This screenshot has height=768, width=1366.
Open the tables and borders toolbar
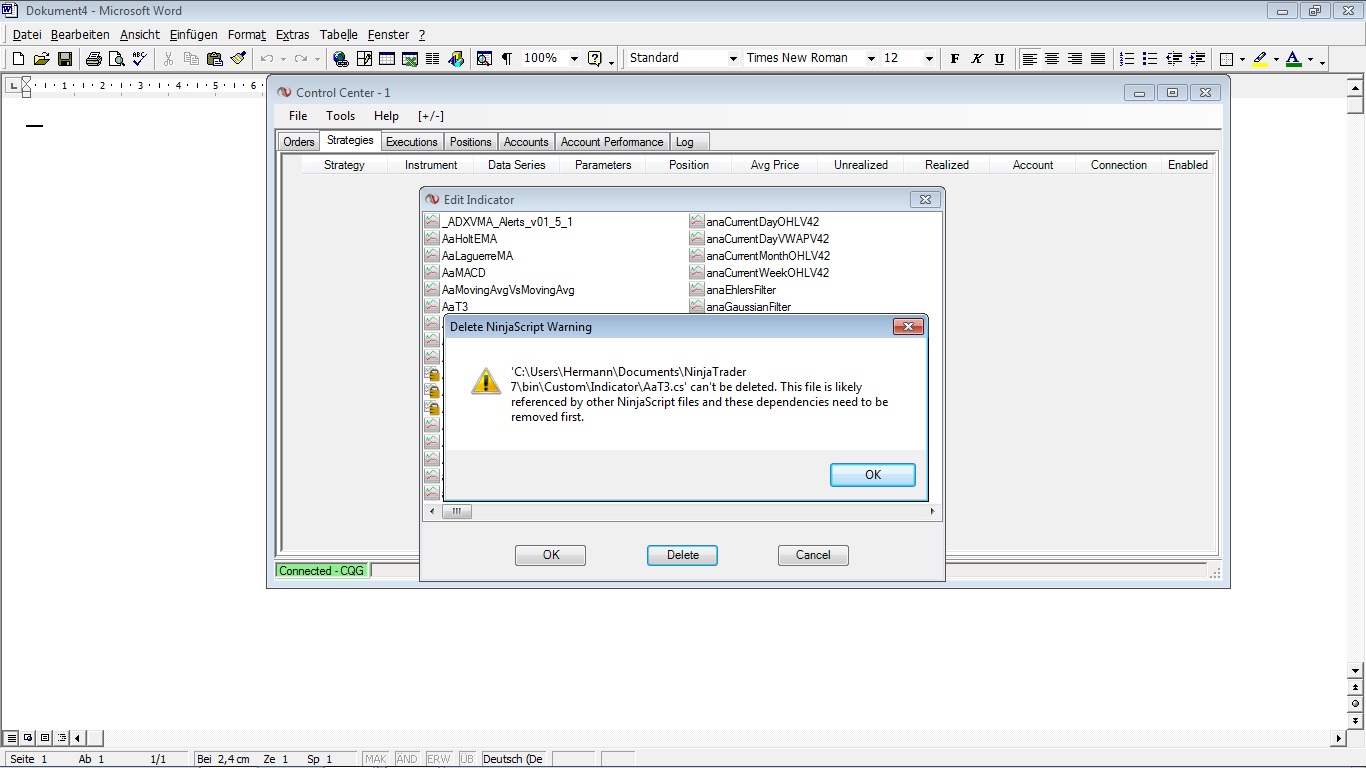pos(364,59)
